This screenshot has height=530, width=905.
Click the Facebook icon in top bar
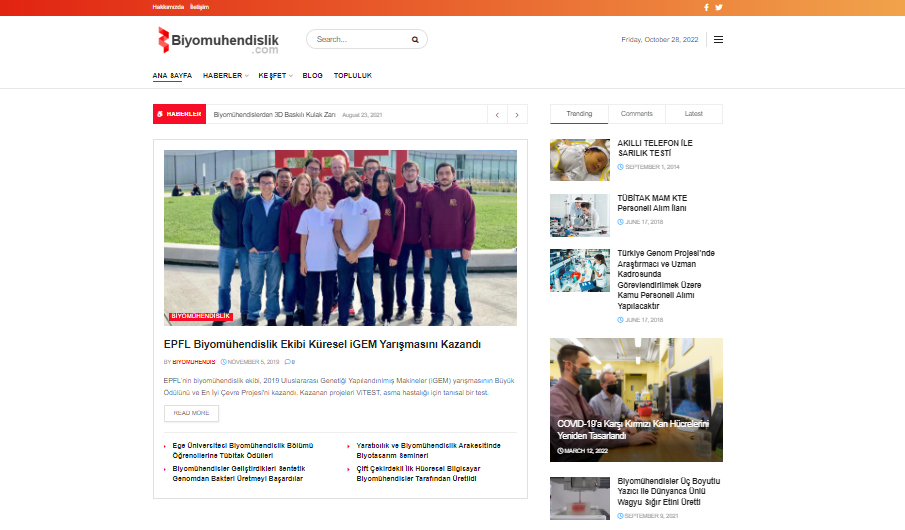(706, 7)
